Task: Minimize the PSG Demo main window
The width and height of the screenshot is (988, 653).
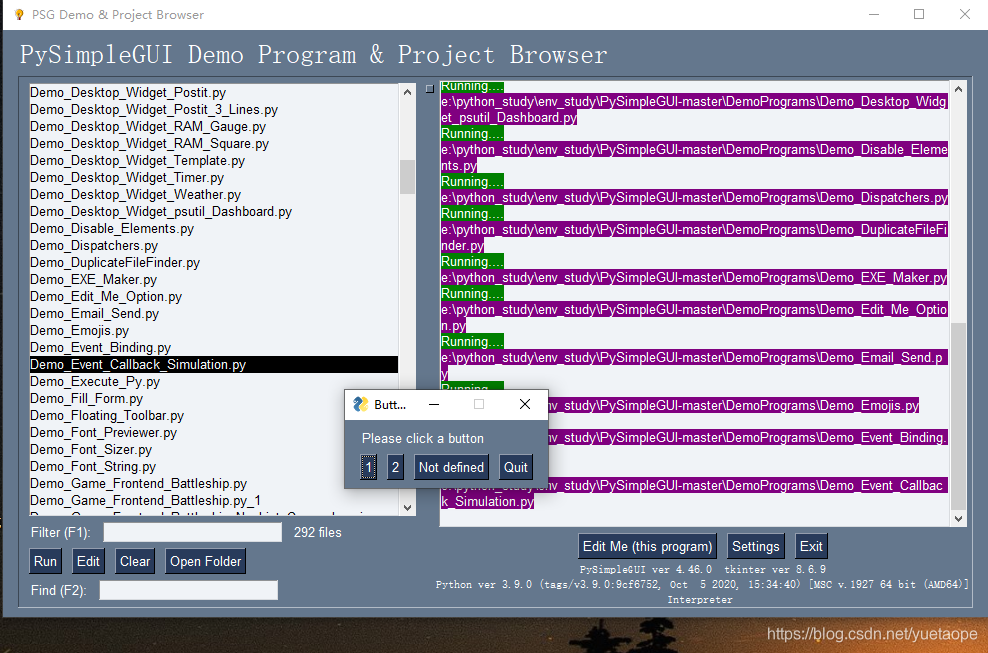Action: click(874, 14)
